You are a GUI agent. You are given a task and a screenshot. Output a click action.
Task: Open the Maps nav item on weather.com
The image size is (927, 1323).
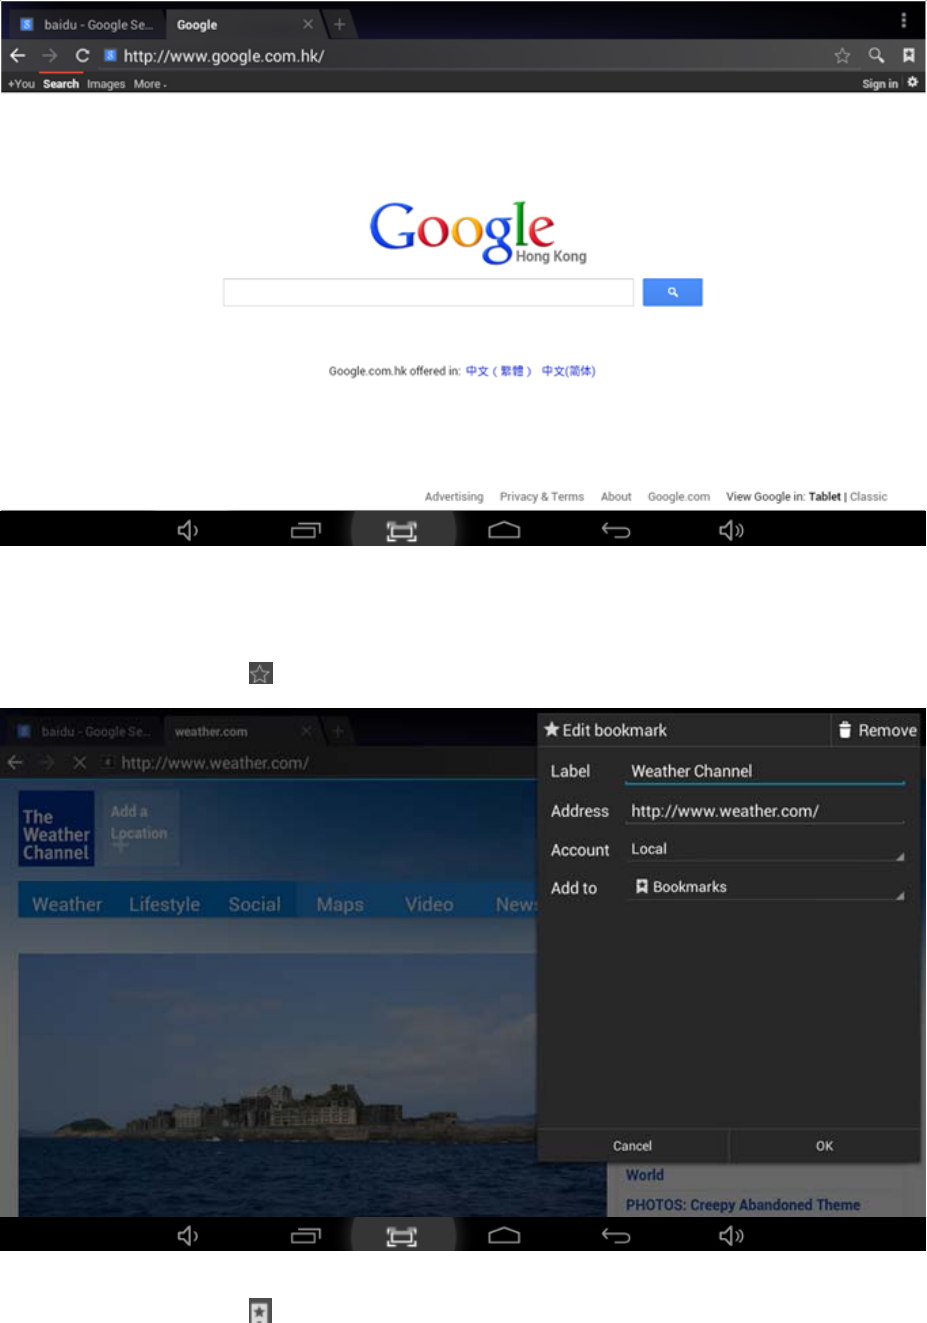(340, 904)
